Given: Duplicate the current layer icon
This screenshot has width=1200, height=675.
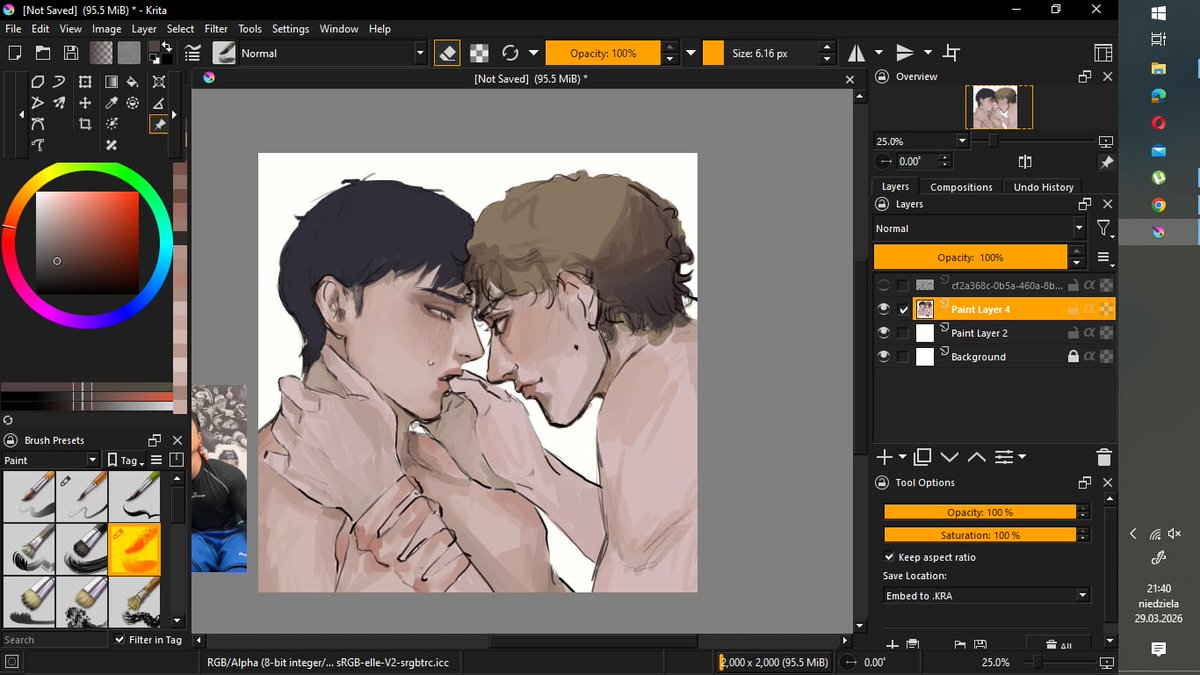Looking at the screenshot, I should 922,457.
